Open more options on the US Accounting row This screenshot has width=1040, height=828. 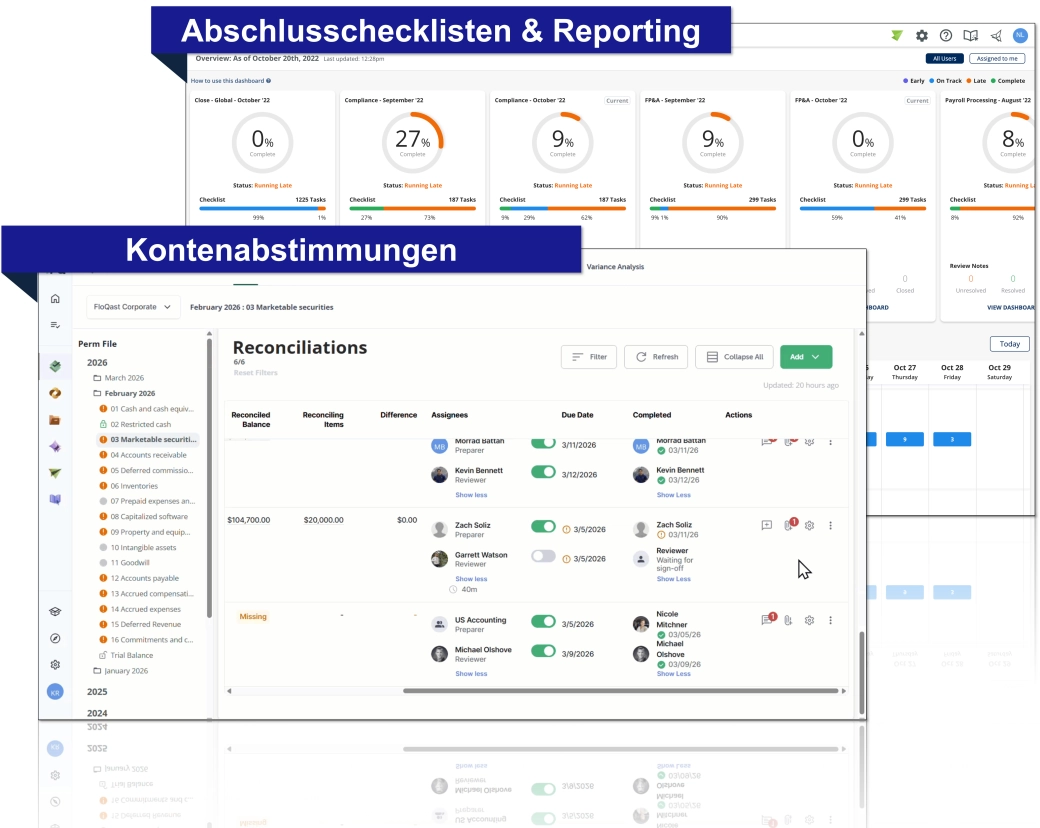[x=830, y=620]
